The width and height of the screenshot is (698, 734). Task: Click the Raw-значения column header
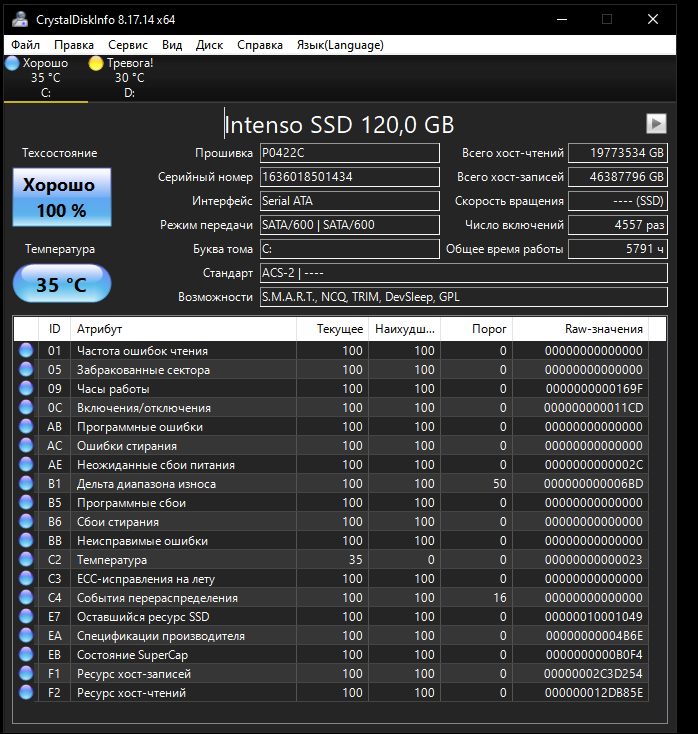580,329
